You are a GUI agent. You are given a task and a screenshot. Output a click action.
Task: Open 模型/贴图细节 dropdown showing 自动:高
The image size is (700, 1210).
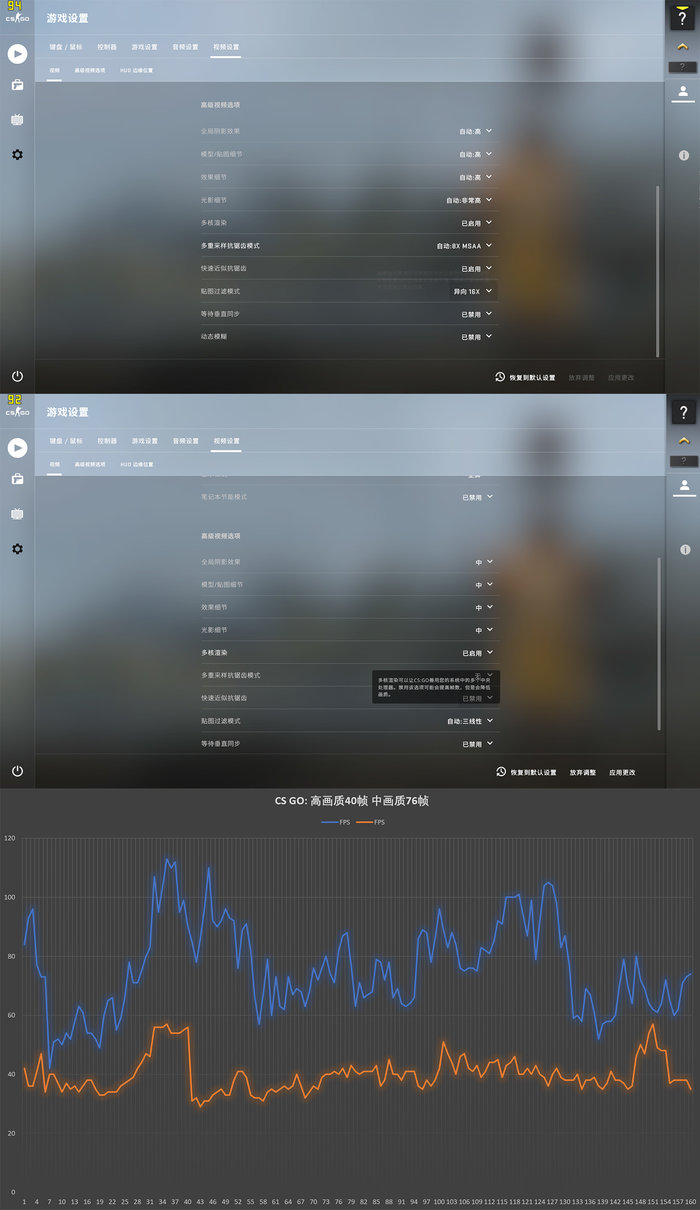[x=476, y=154]
